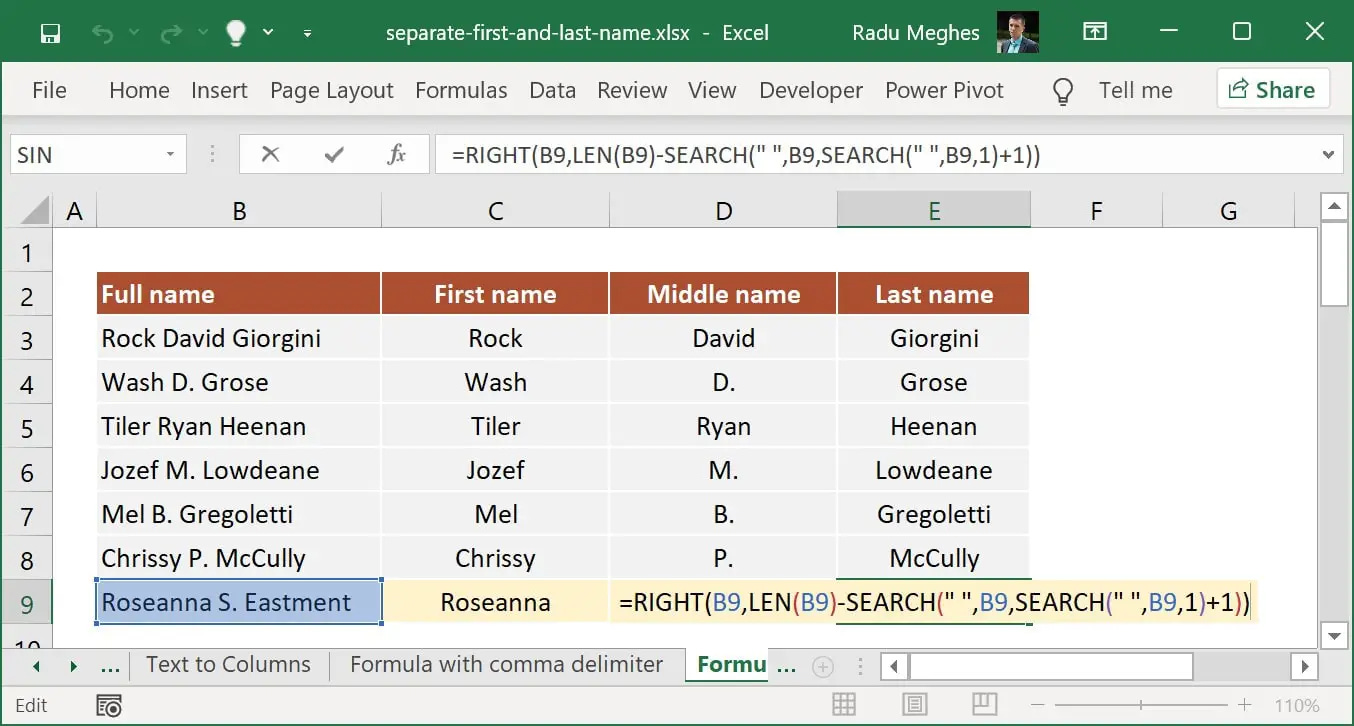Select cell B3 containing Rock David Giorgini
This screenshot has height=726, width=1354.
coord(238,338)
